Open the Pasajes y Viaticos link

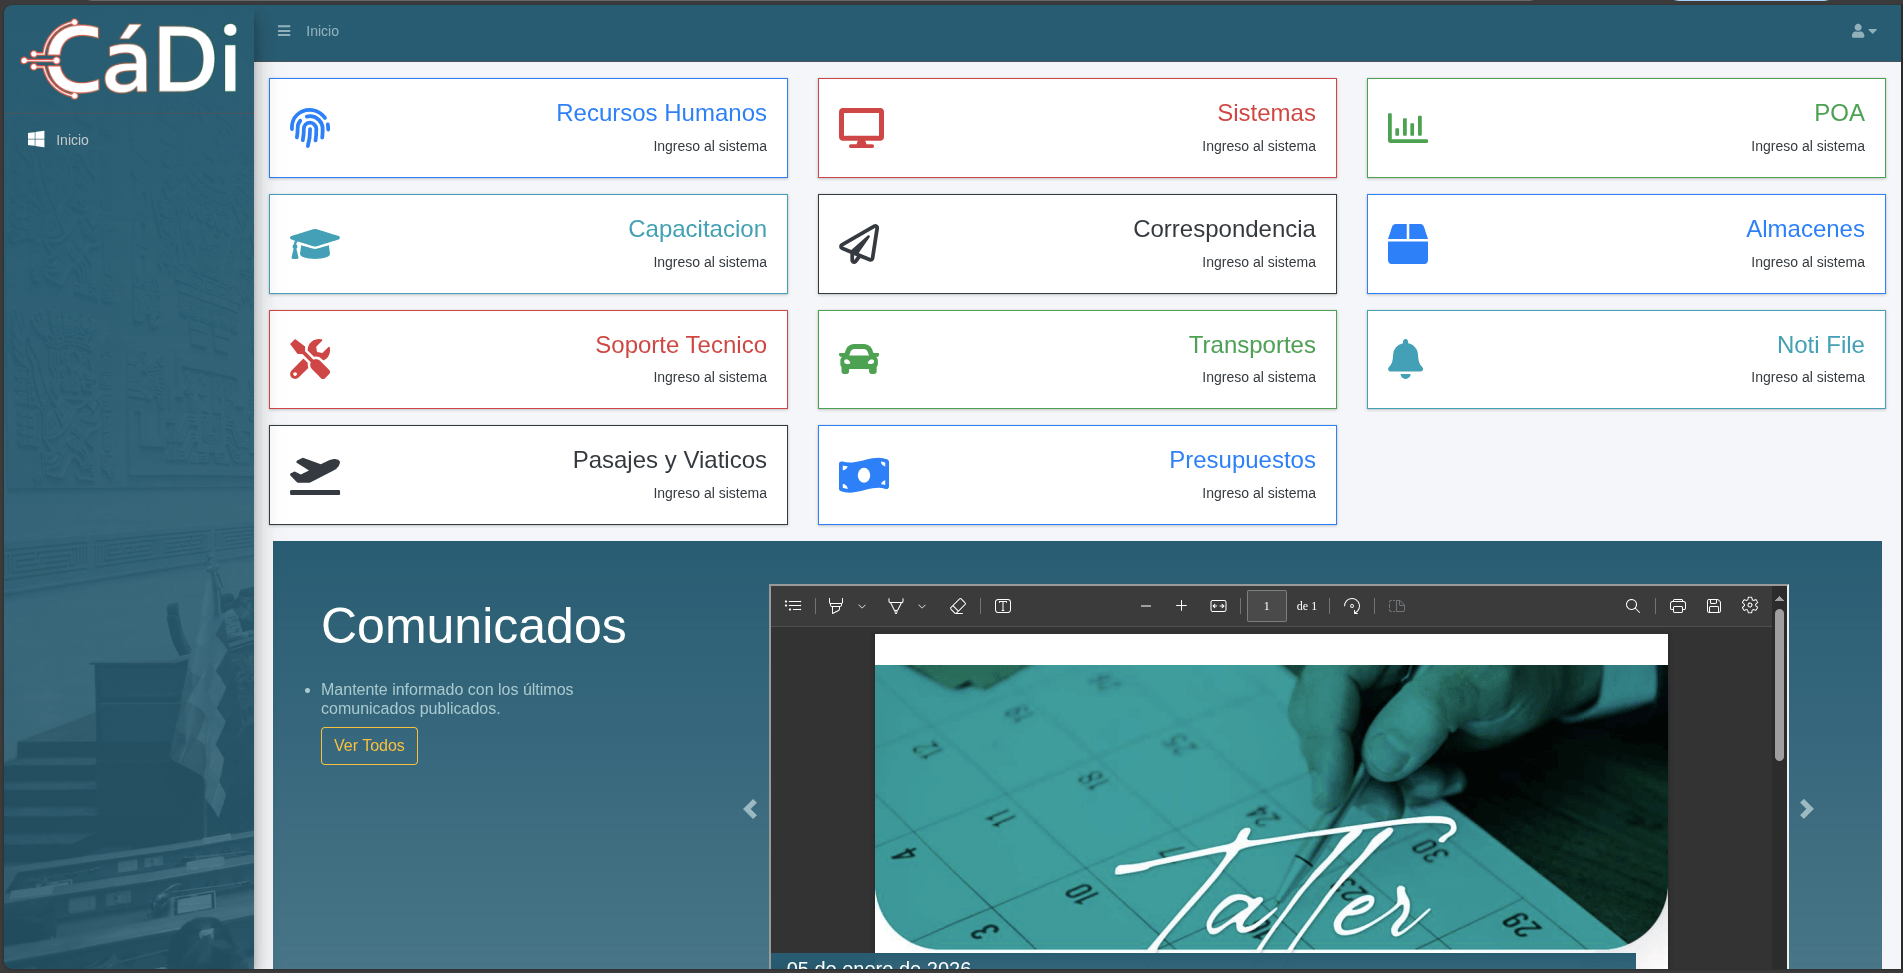click(x=670, y=460)
